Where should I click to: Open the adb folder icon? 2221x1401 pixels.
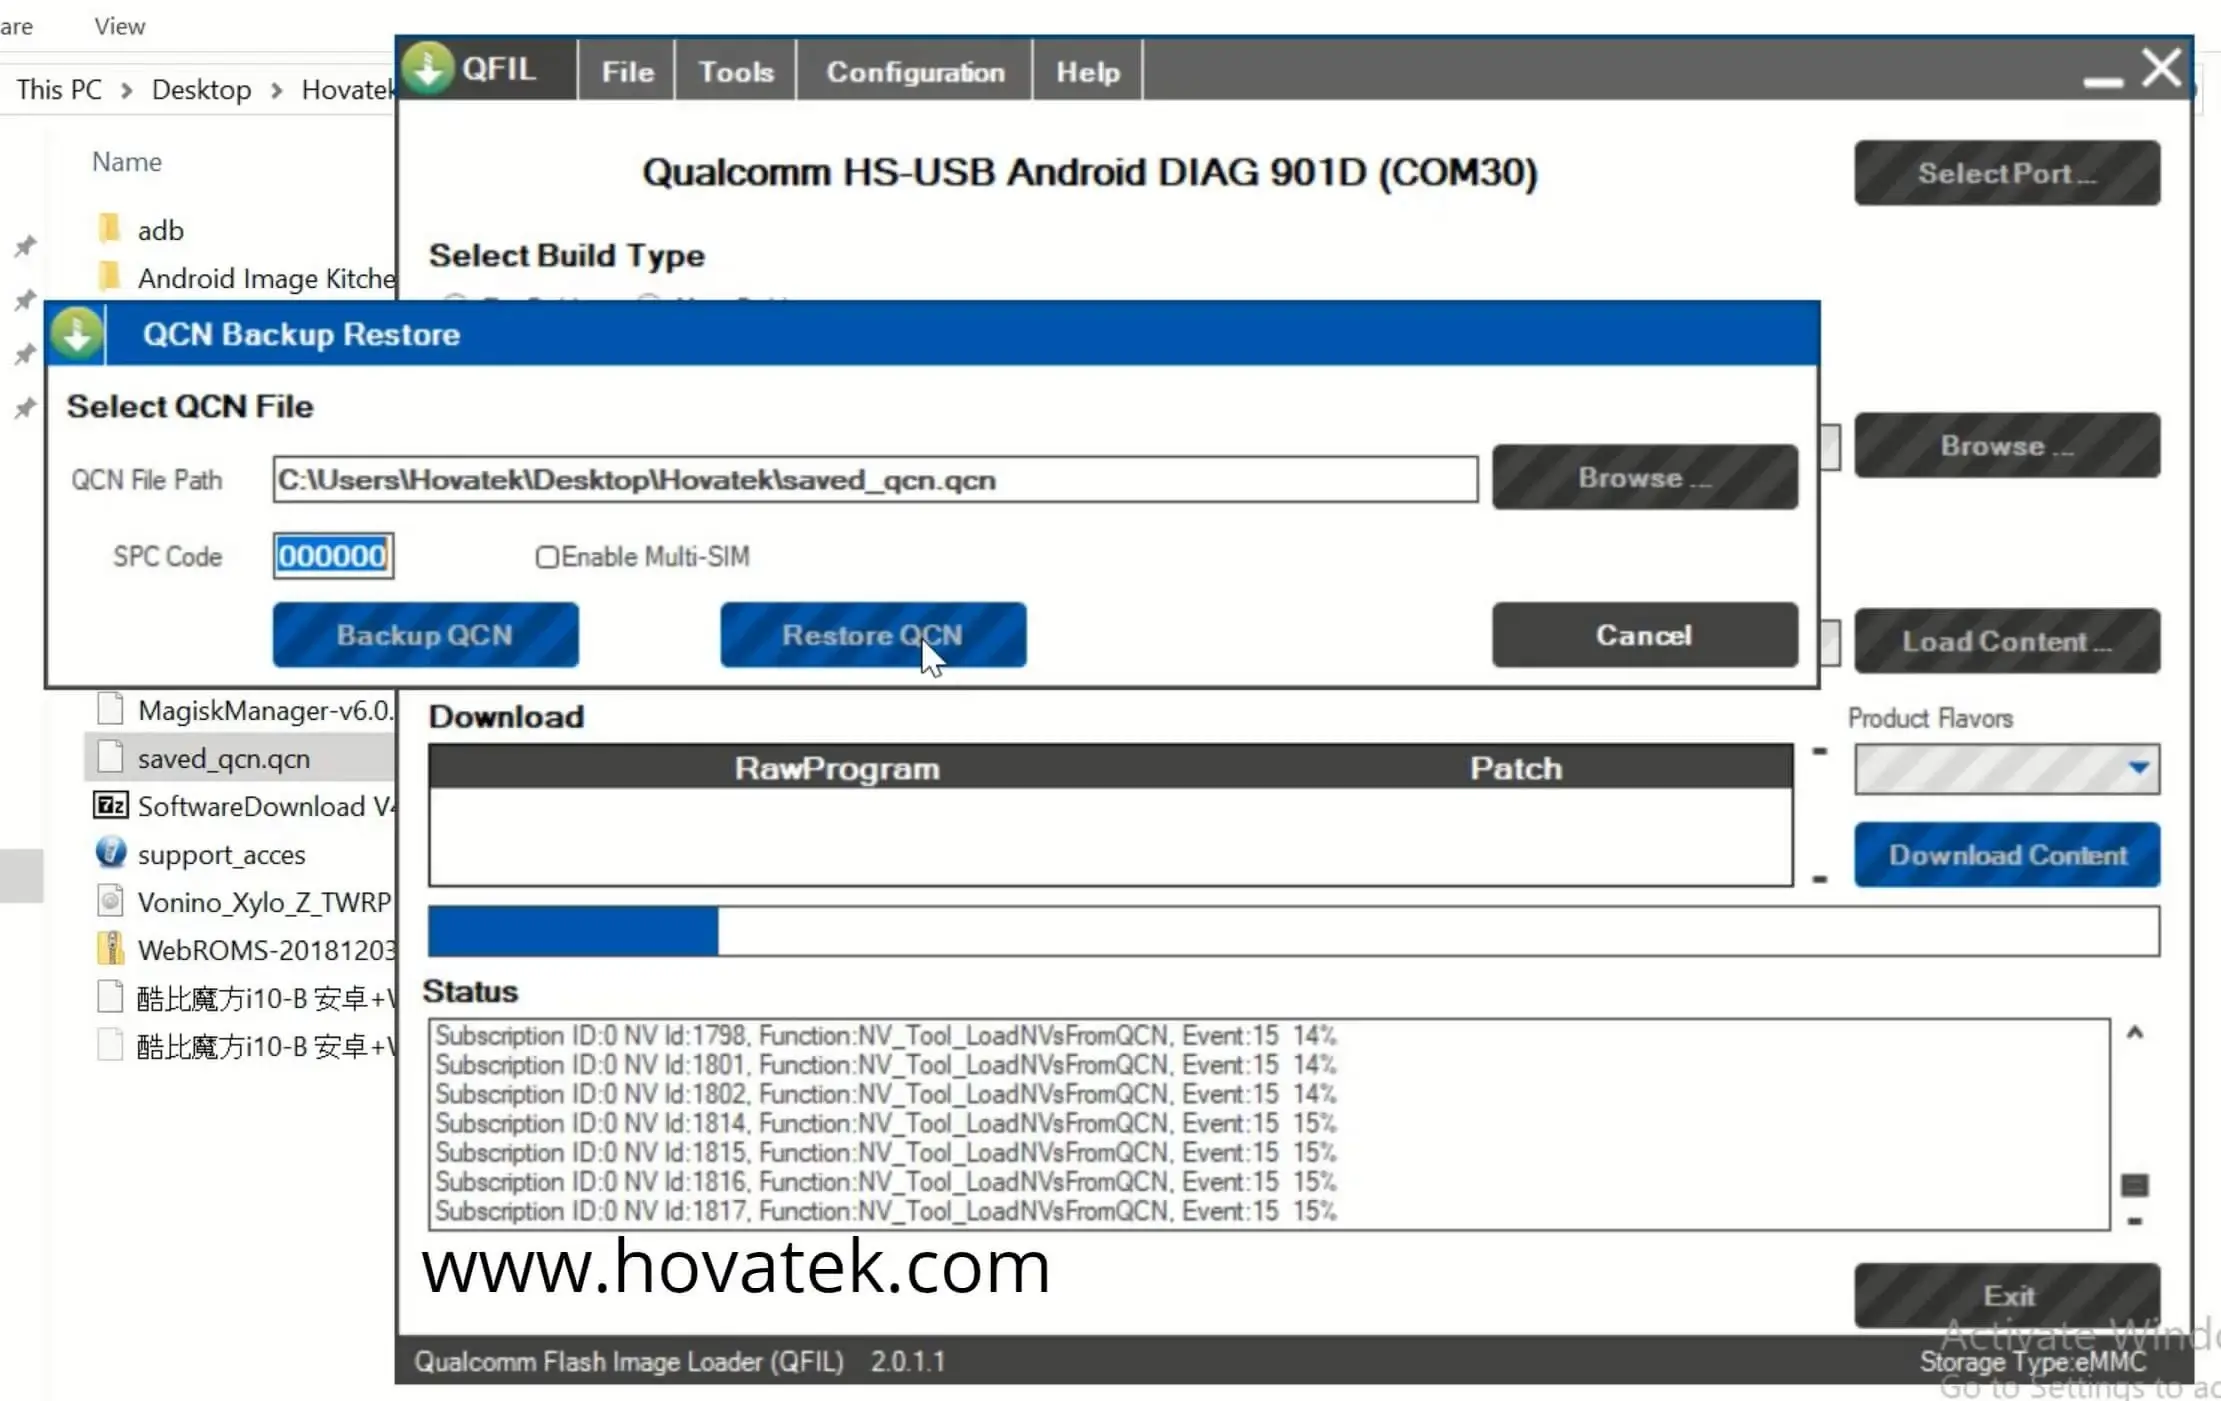(x=110, y=229)
